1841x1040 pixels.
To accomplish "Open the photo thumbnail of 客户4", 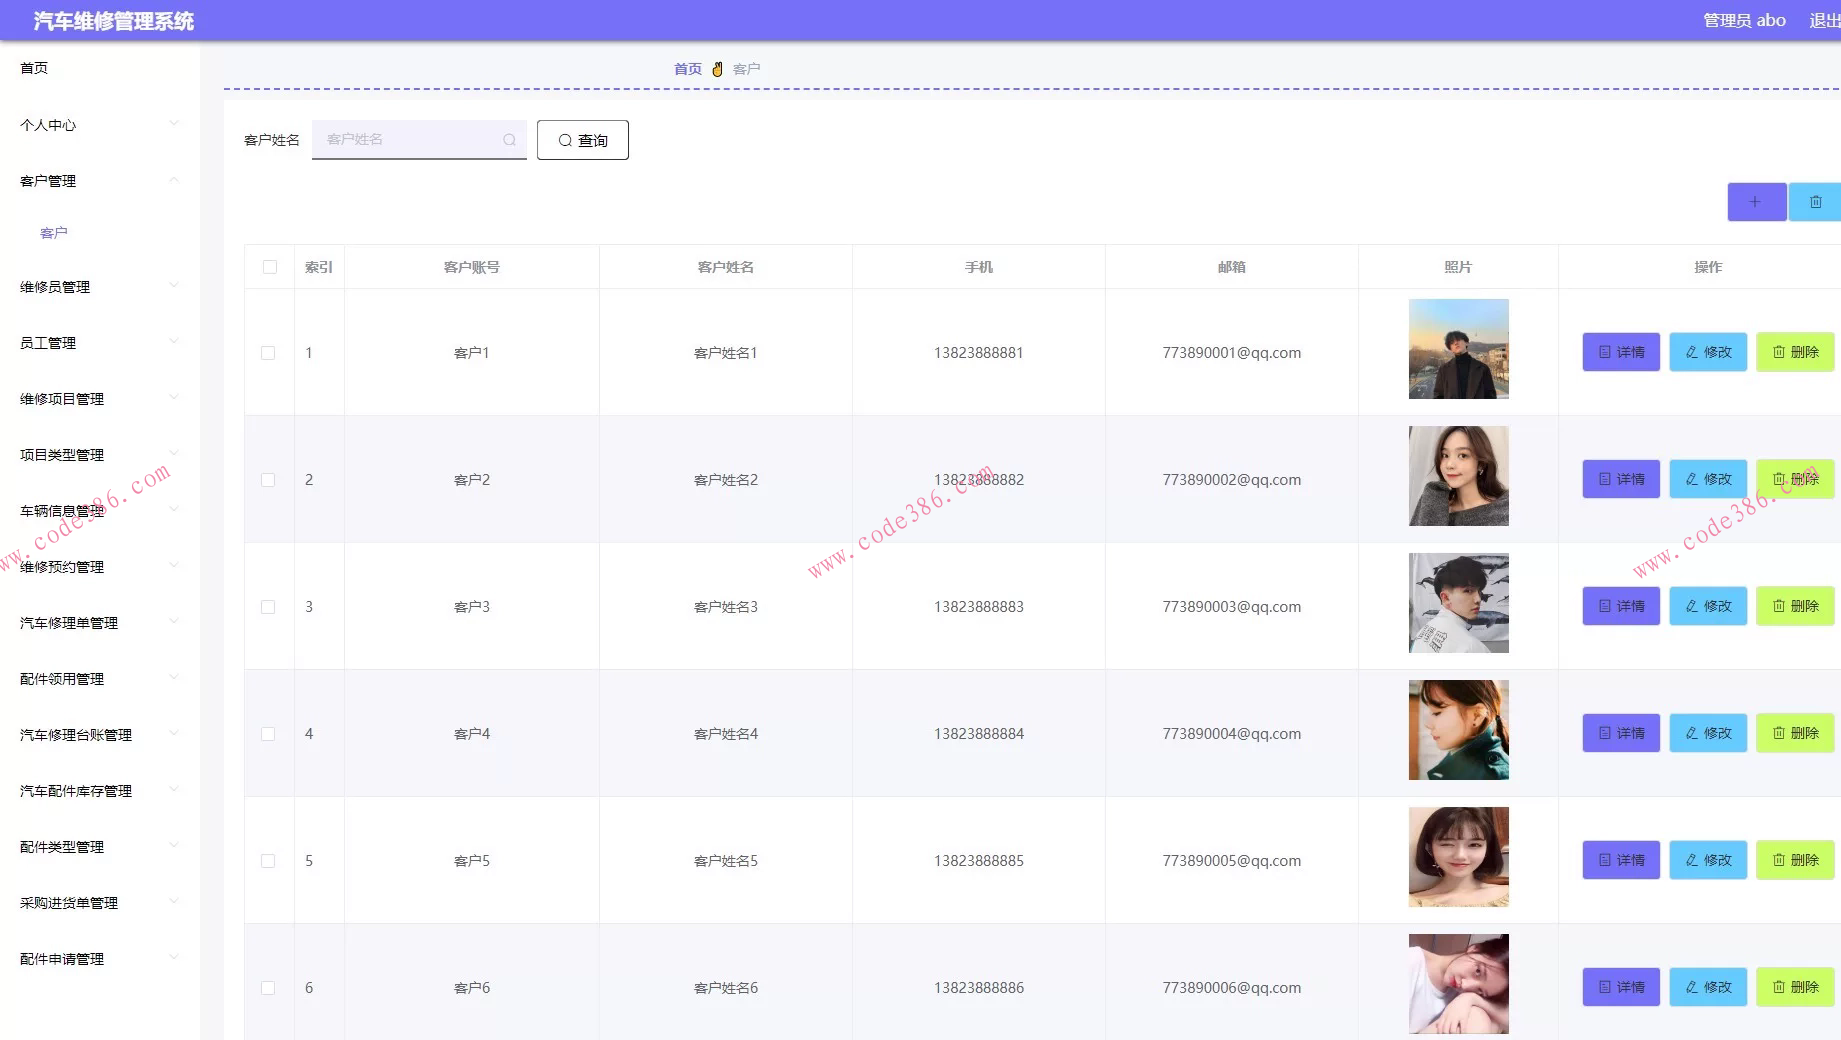I will 1458,730.
